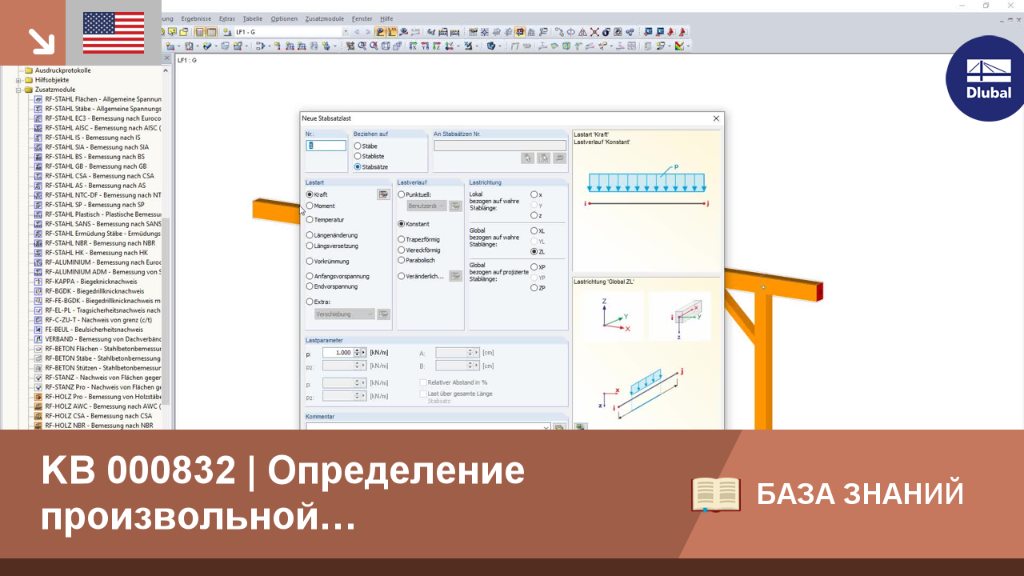
Task: Select Stäbe under Beziehen auf
Action: click(357, 146)
